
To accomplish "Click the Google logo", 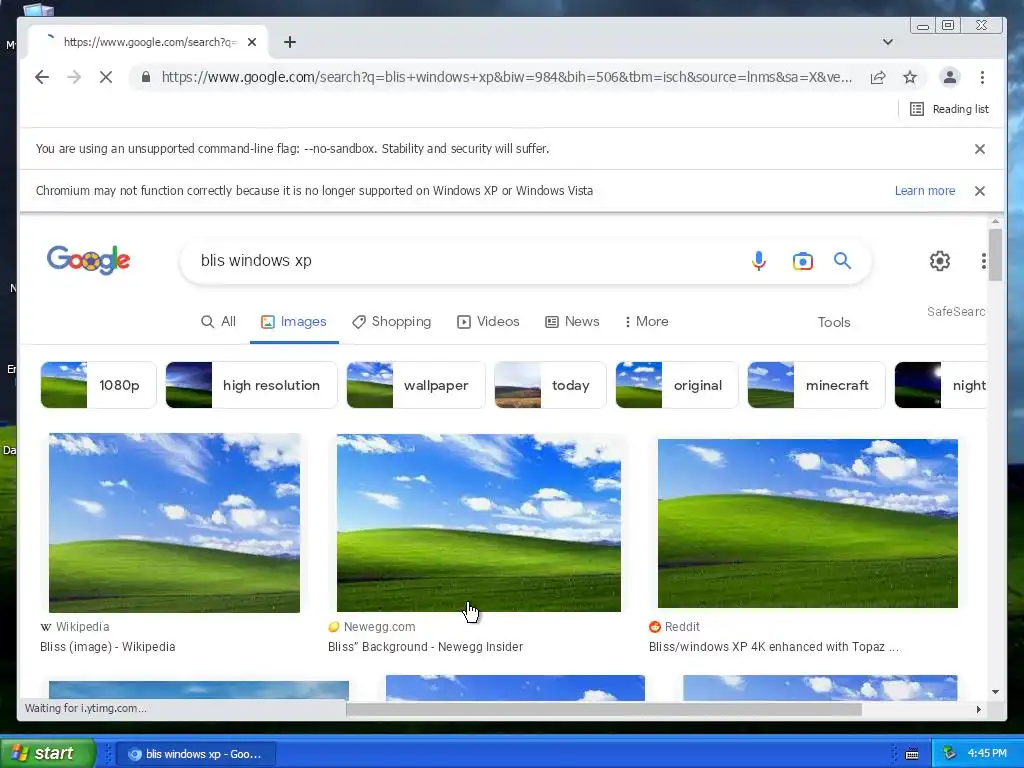I will [x=89, y=260].
